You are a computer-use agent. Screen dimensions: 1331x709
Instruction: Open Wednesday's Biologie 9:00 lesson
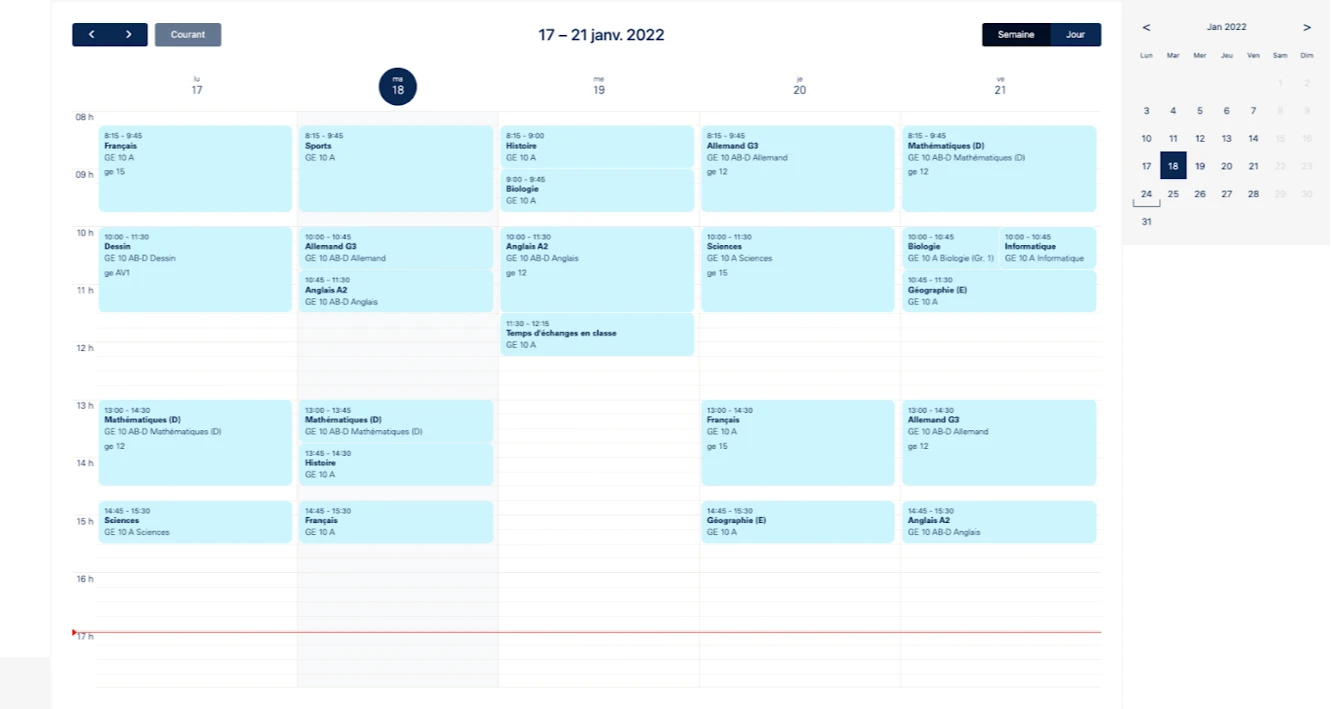(x=597, y=190)
